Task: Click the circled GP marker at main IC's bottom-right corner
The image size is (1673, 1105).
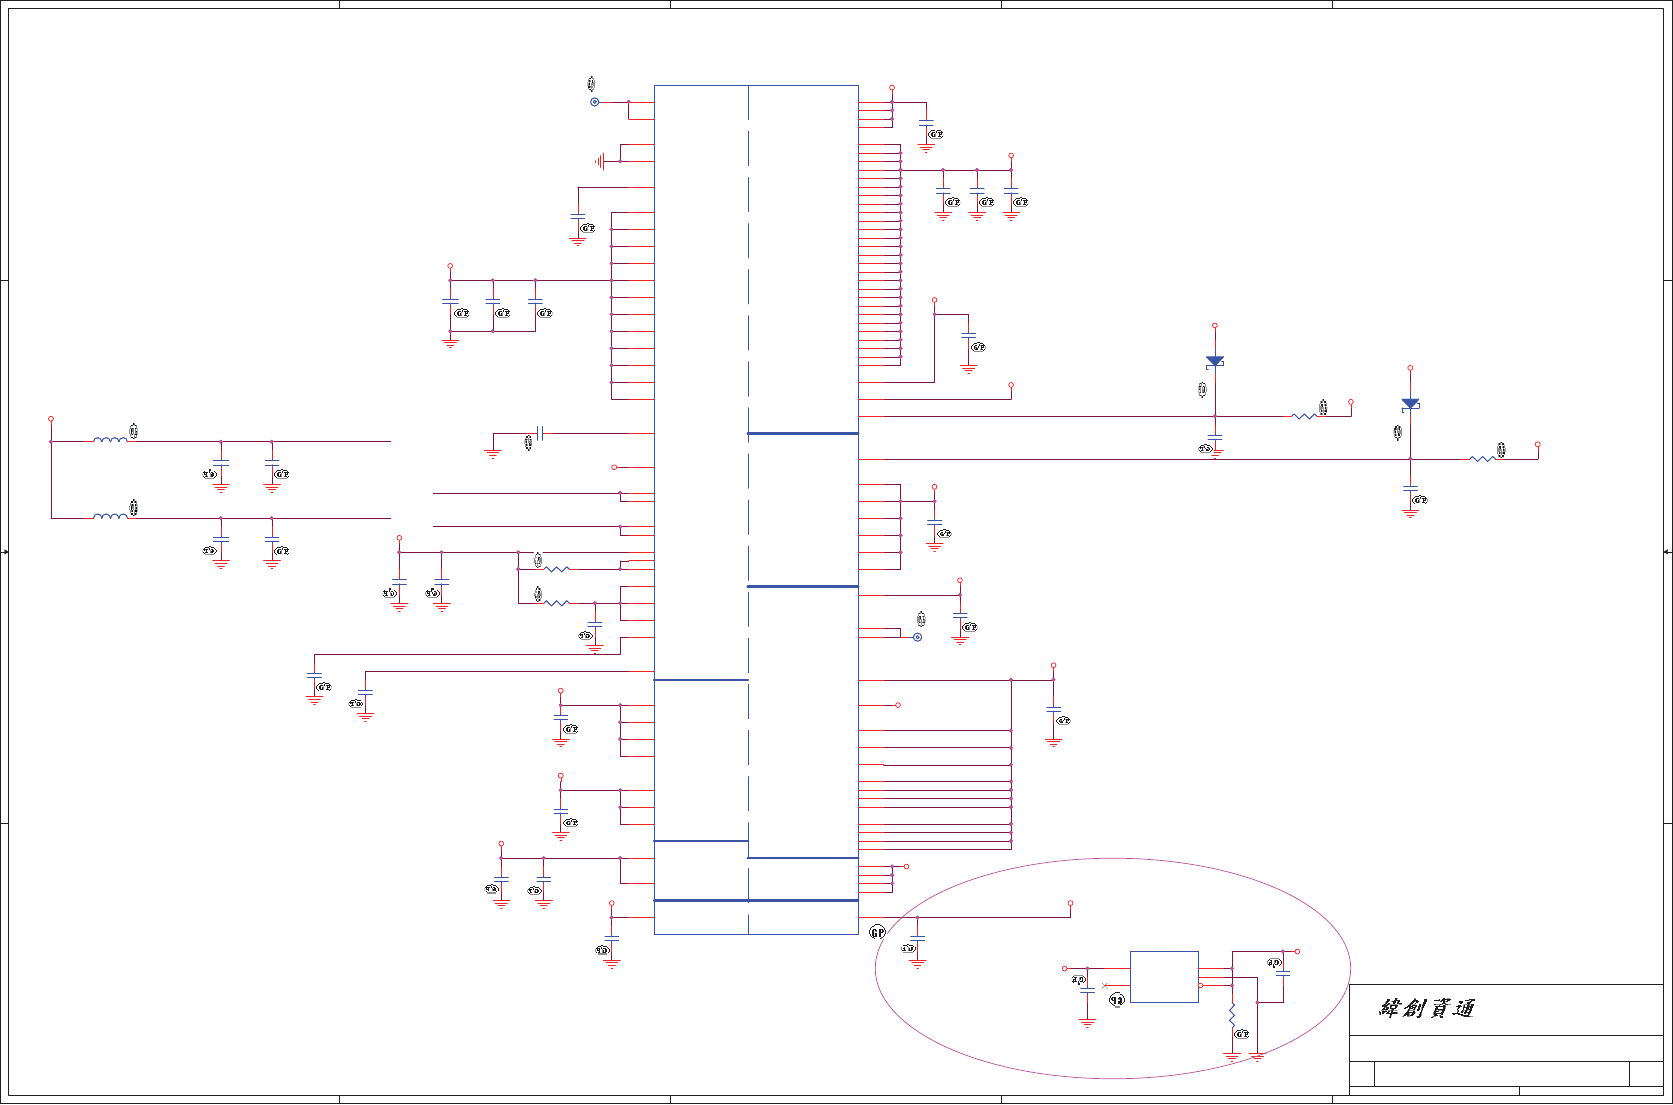Action: pos(877,932)
